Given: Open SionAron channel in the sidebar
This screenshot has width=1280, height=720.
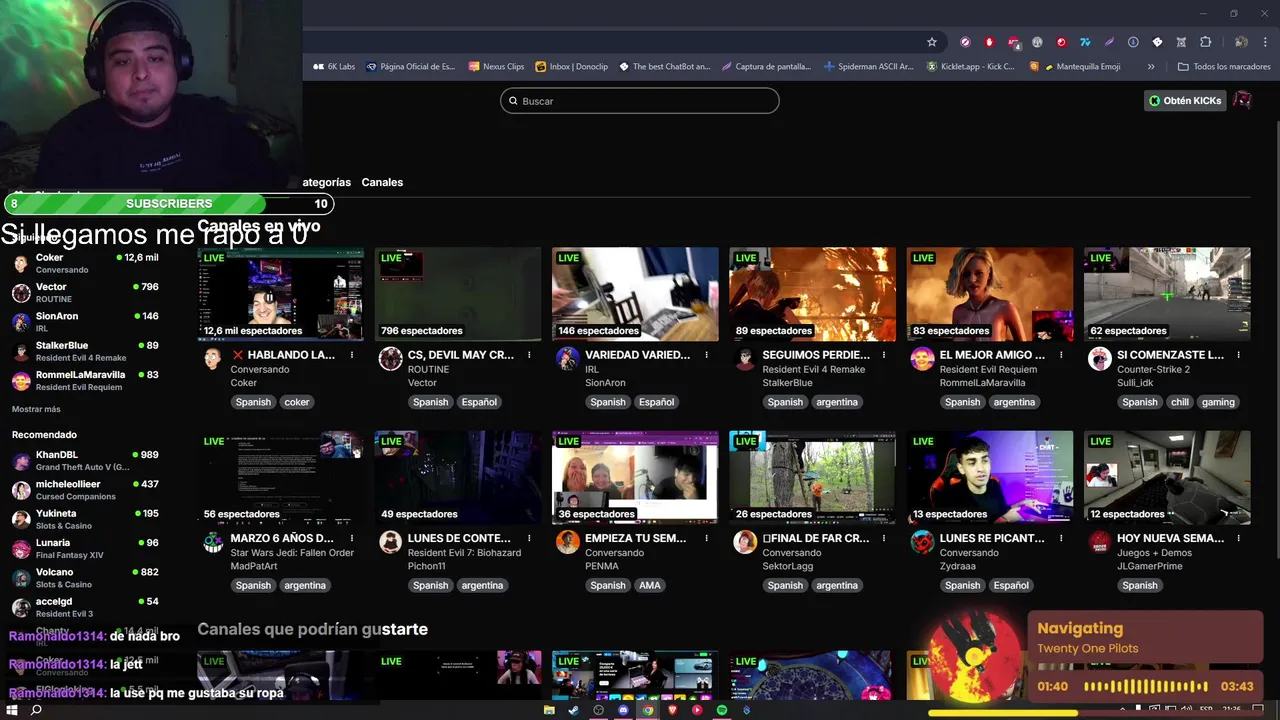Looking at the screenshot, I should click(x=85, y=321).
